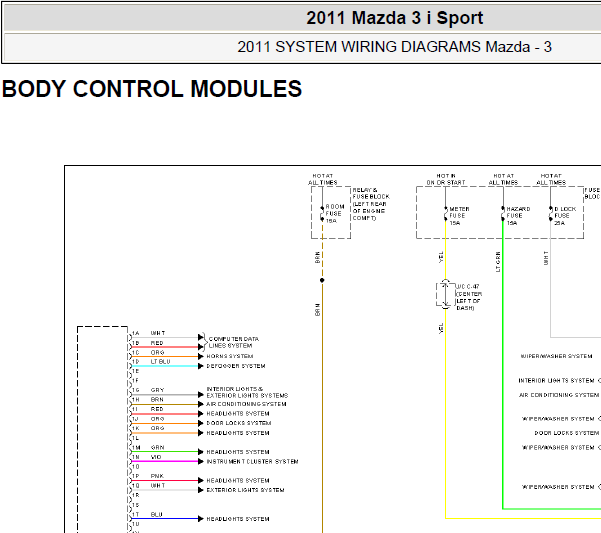The image size is (601, 533).
Task: Click the right-side "DOOR LOCKS SYSTEM" label
Action: [567, 433]
